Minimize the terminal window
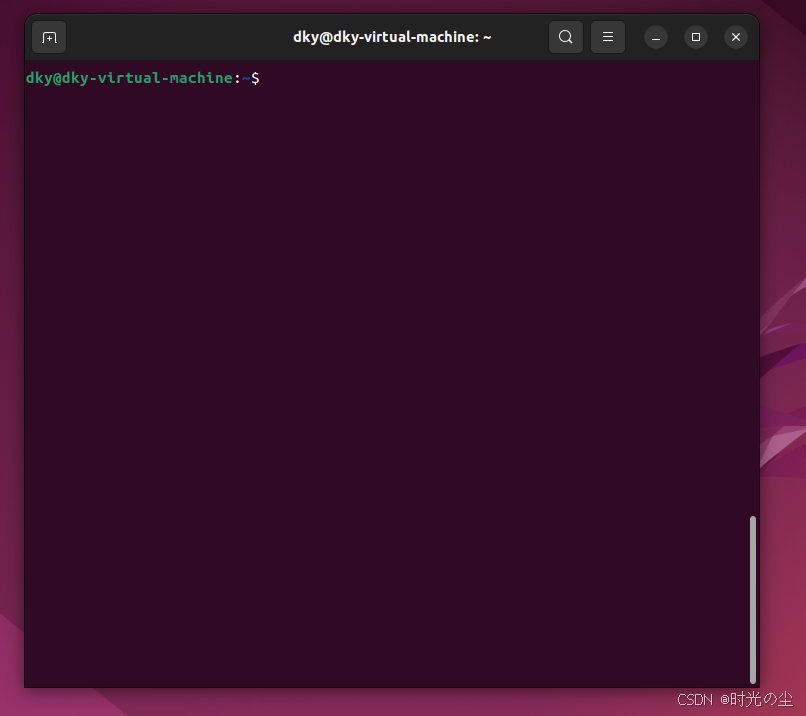 pyautogui.click(x=655, y=37)
